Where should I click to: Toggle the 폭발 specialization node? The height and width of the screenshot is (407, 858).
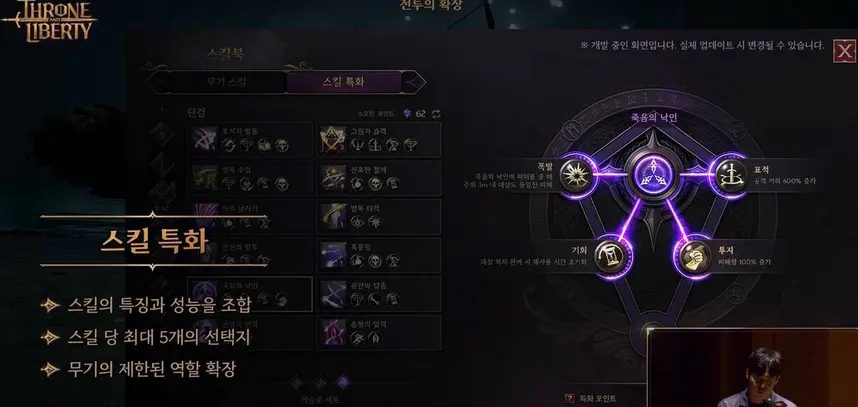pyautogui.click(x=576, y=176)
